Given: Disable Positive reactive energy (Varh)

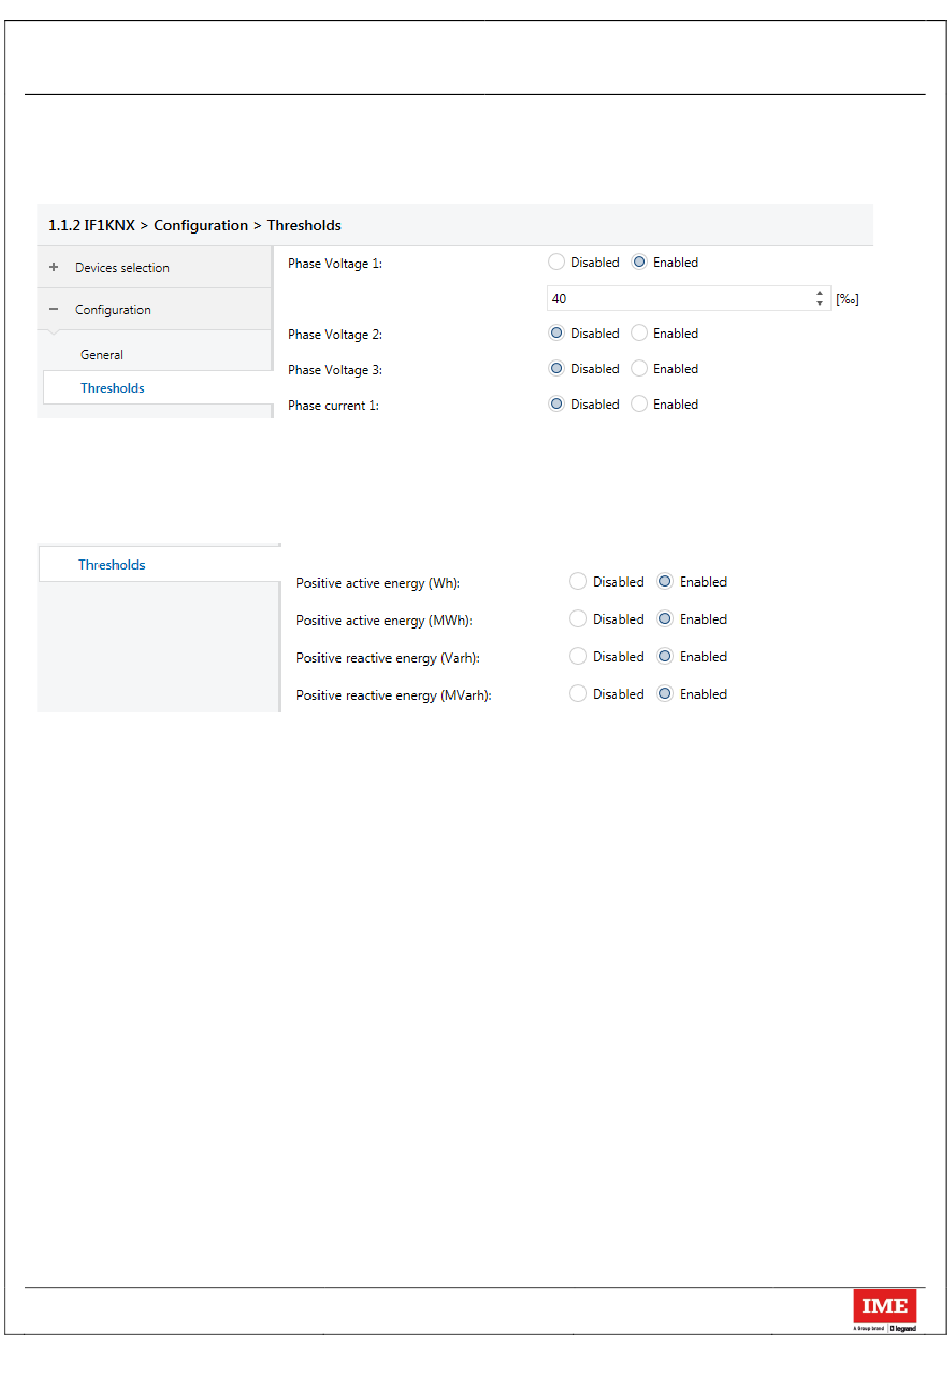Looking at the screenshot, I should tap(578, 657).
